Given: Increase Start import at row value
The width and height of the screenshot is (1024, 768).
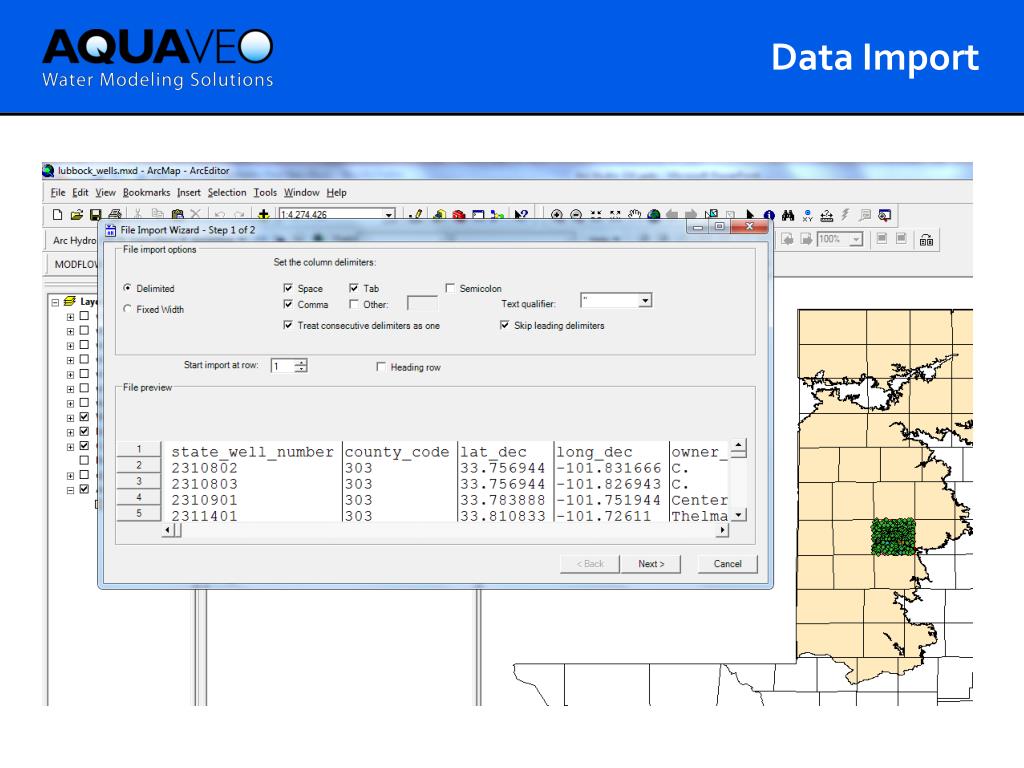Looking at the screenshot, I should 301,362.
